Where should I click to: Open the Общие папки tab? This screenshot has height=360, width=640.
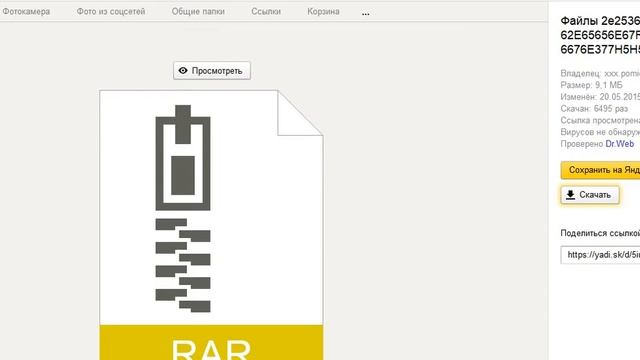pos(198,11)
